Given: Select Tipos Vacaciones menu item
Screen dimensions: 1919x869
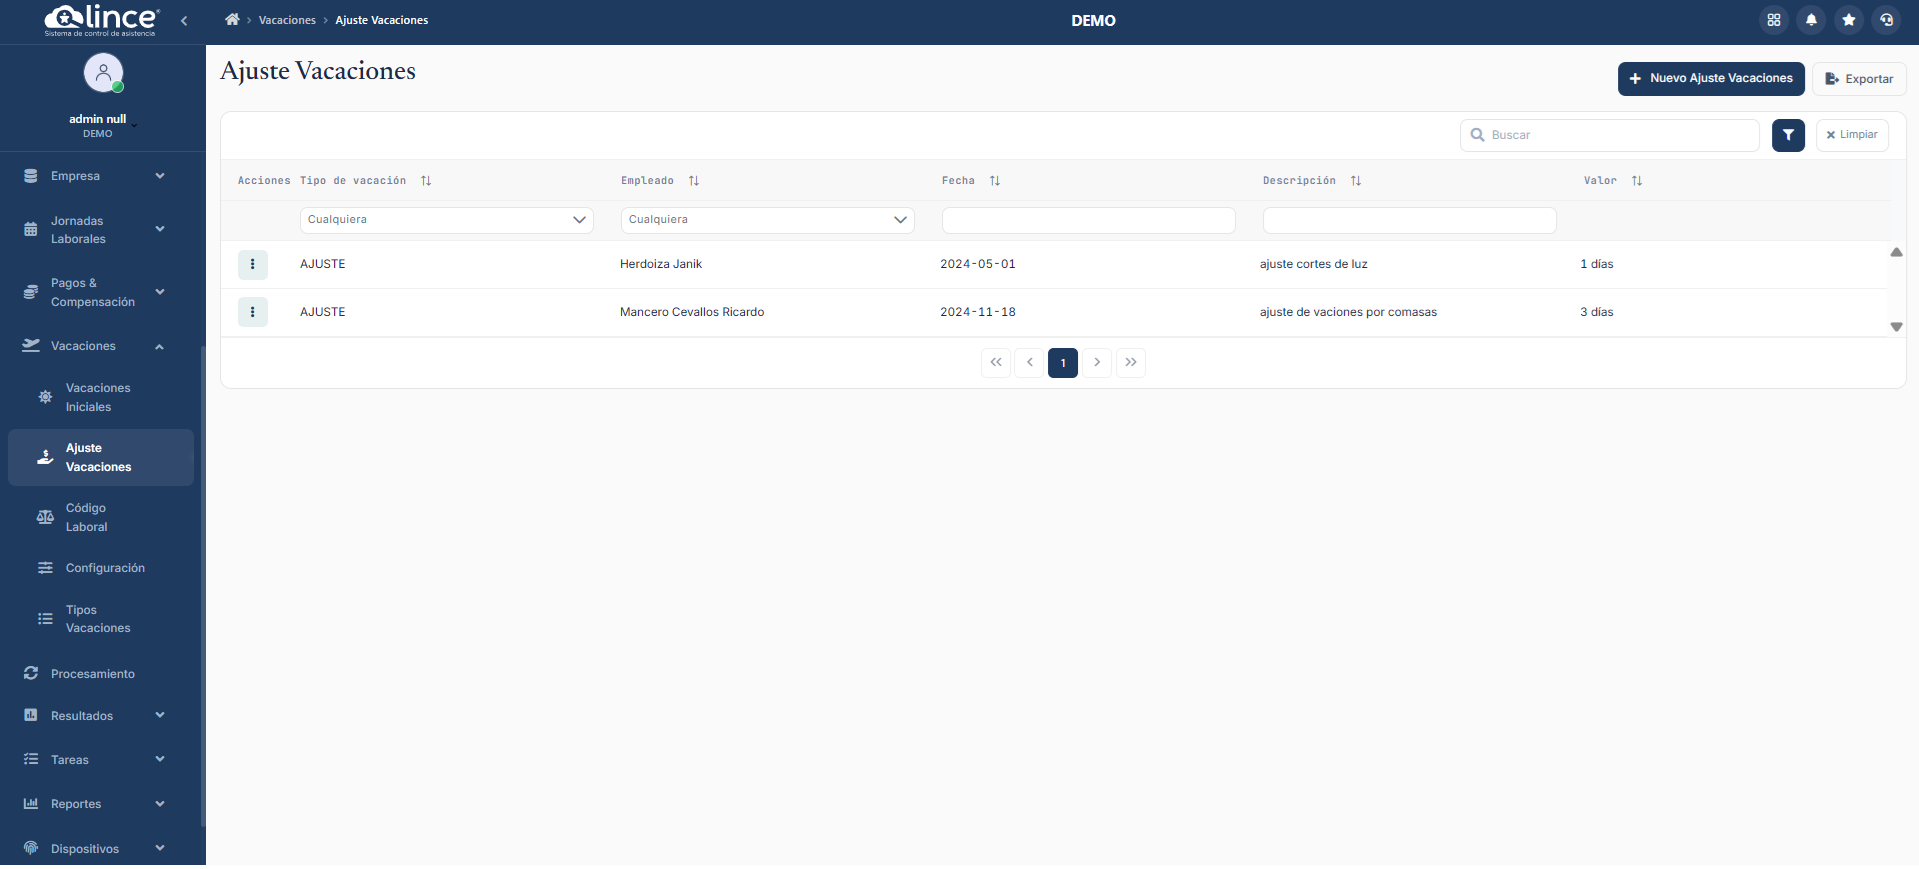Looking at the screenshot, I should click(x=98, y=619).
